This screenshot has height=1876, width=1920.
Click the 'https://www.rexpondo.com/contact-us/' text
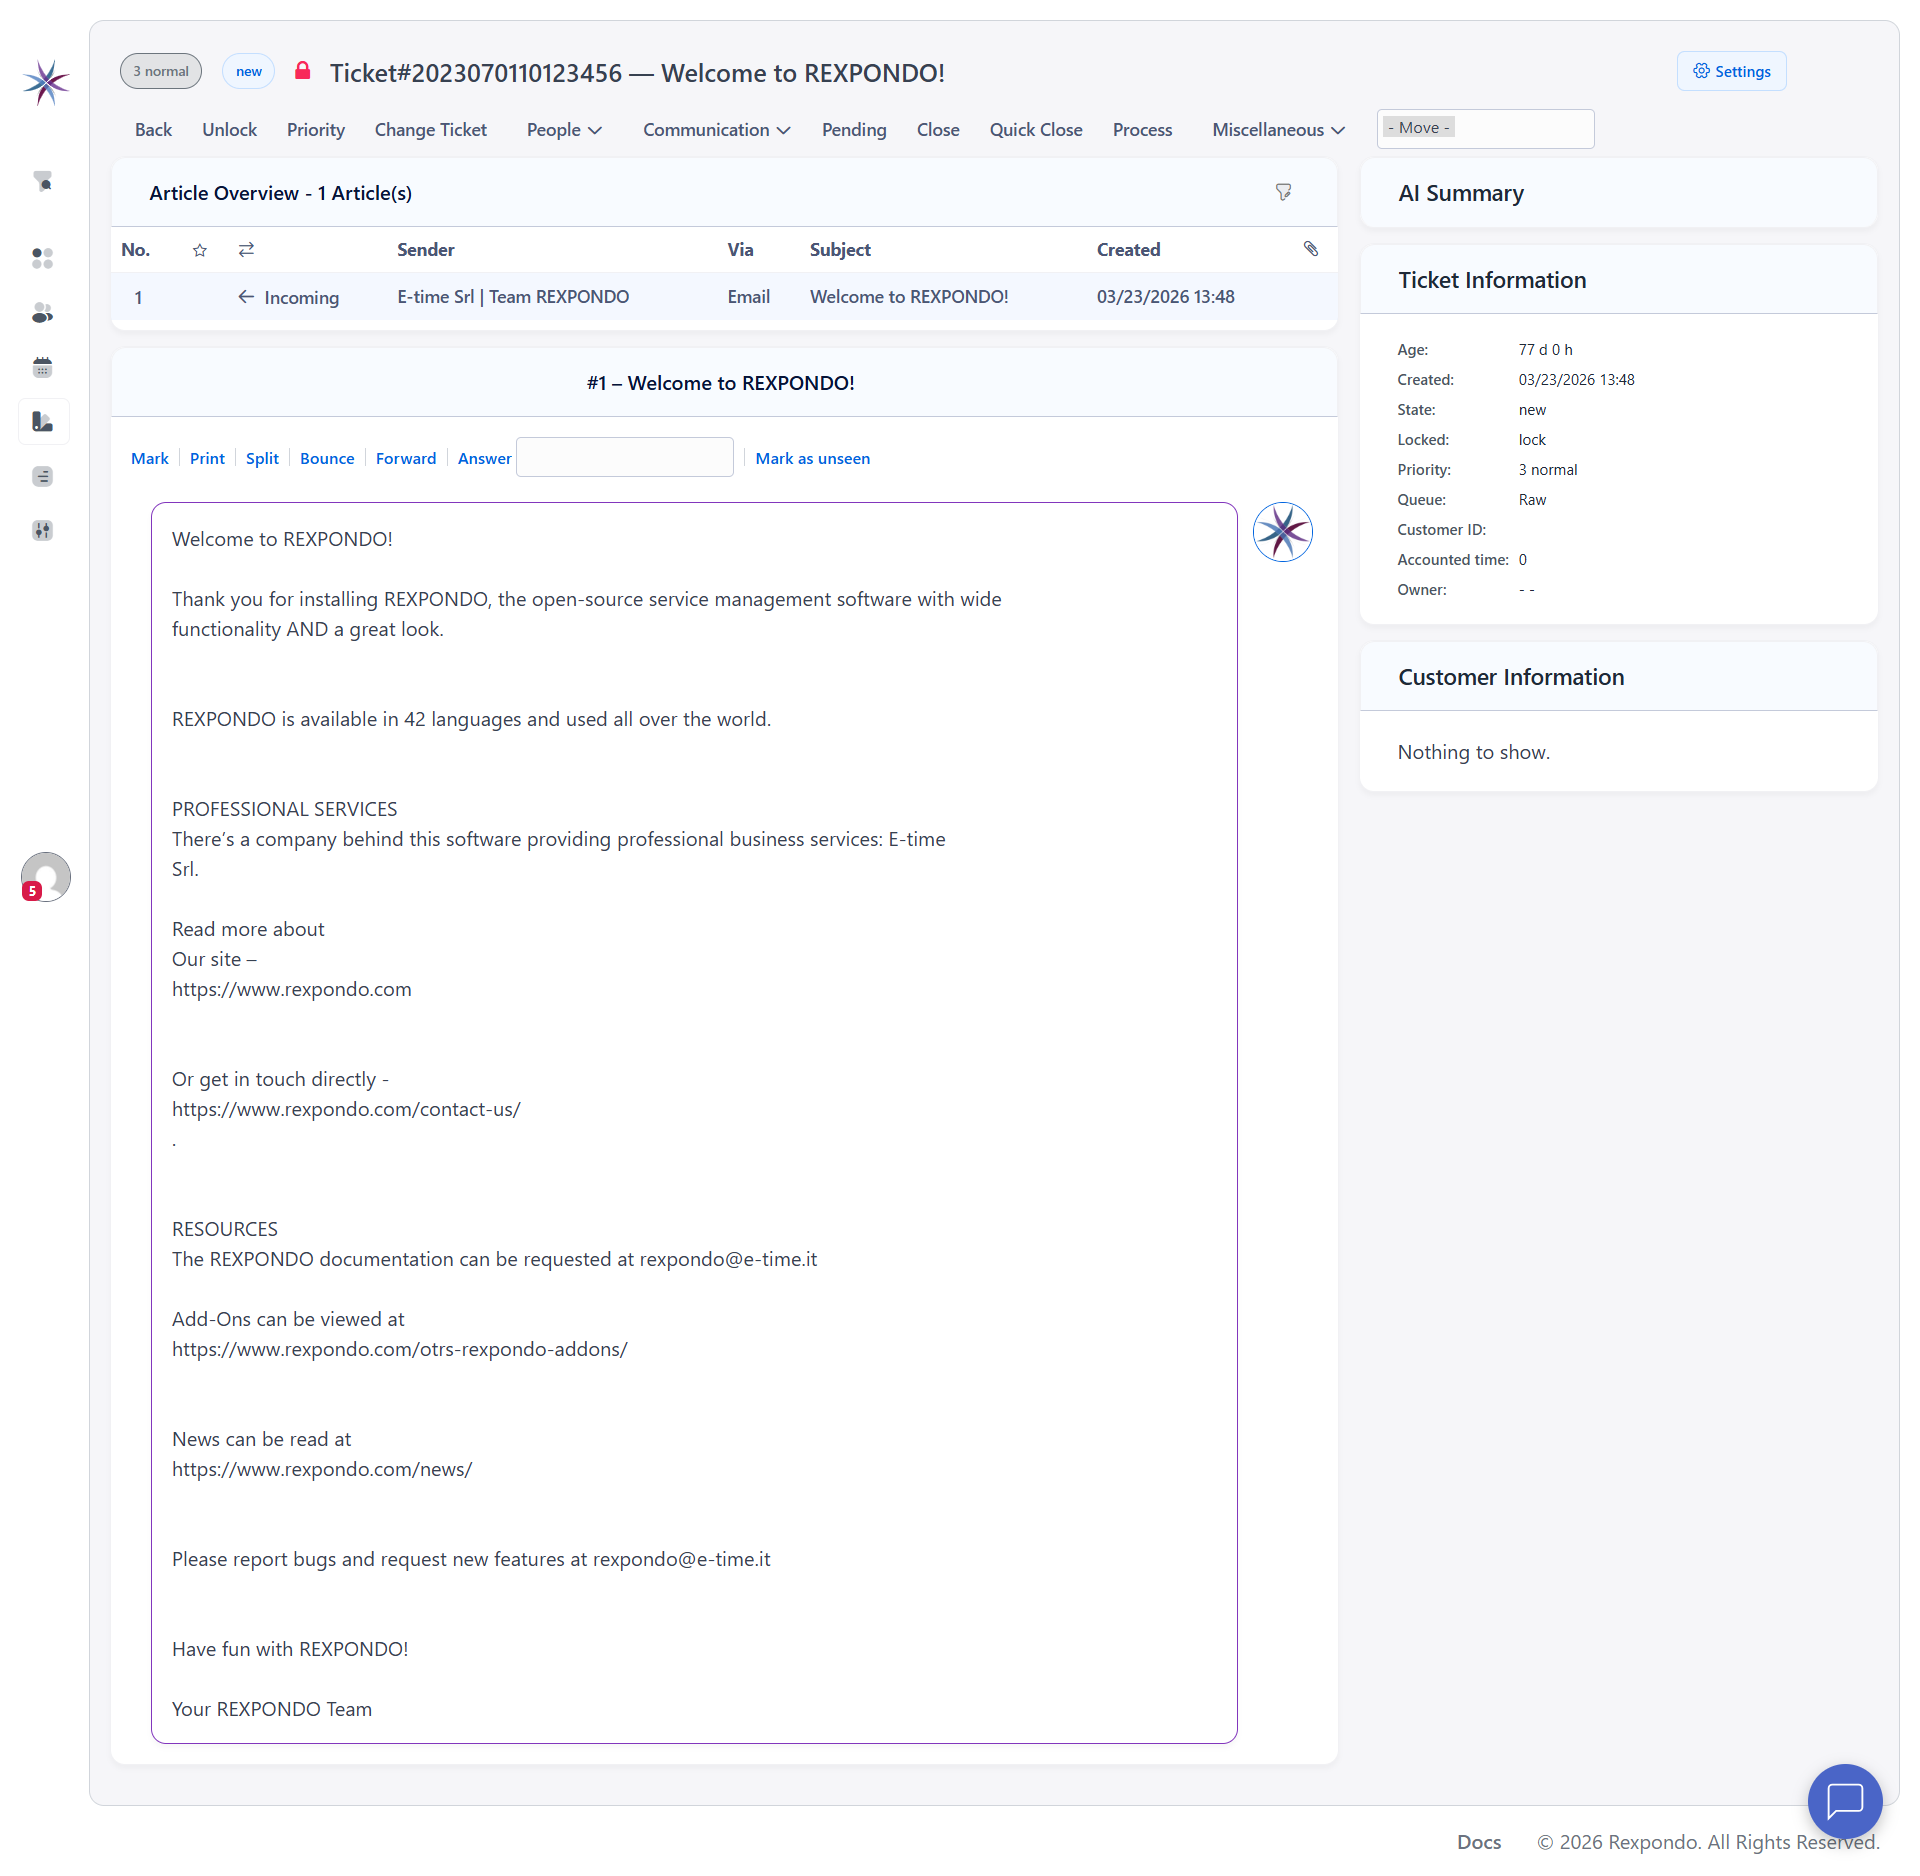tap(346, 1109)
